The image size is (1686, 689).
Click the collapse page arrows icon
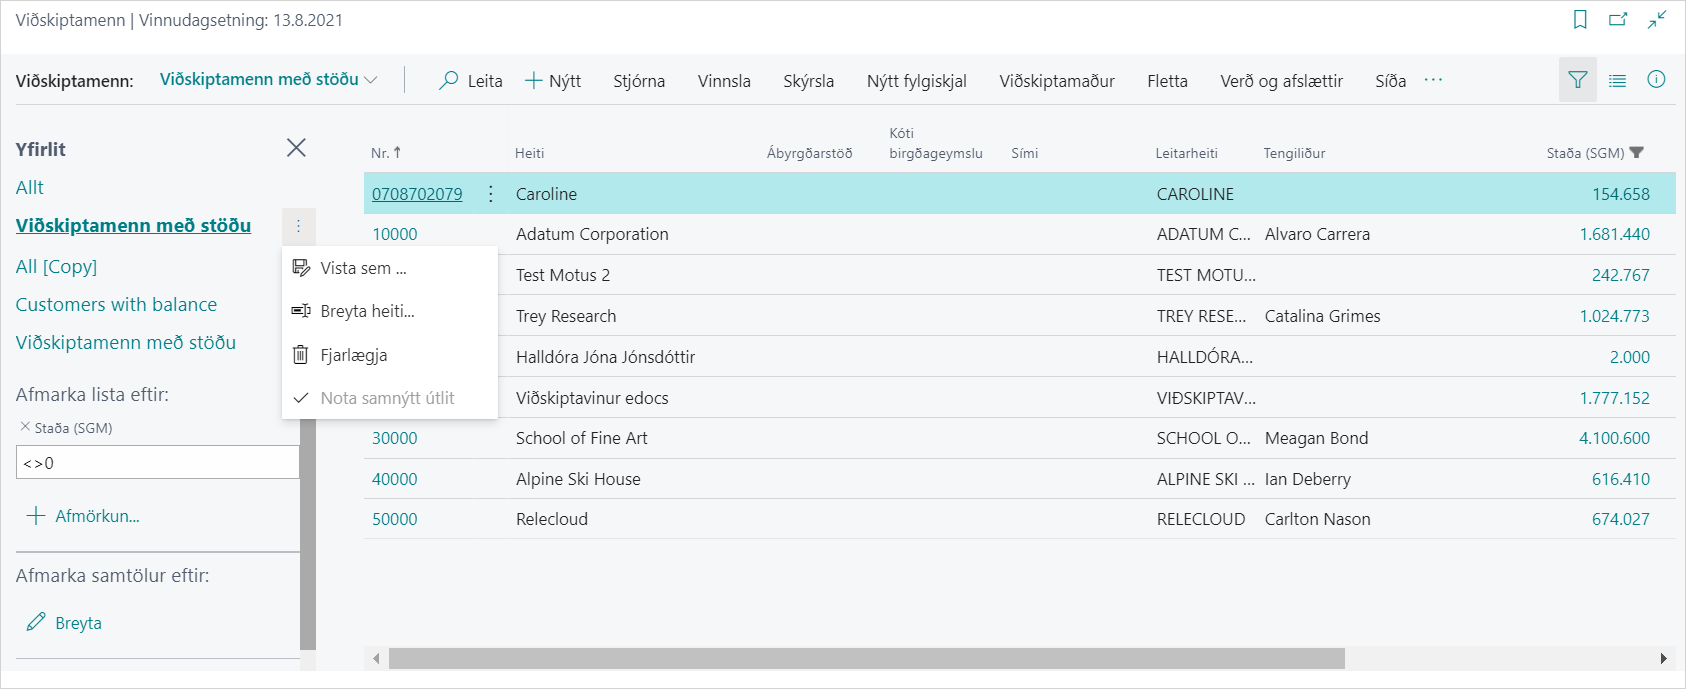pos(1657,20)
